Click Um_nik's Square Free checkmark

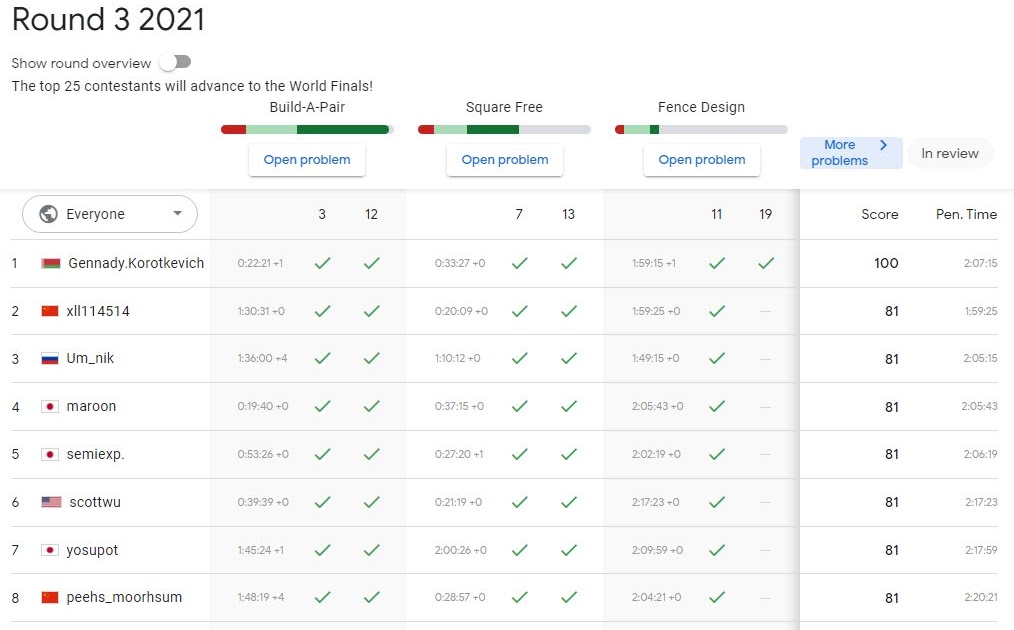pyautogui.click(x=519, y=359)
